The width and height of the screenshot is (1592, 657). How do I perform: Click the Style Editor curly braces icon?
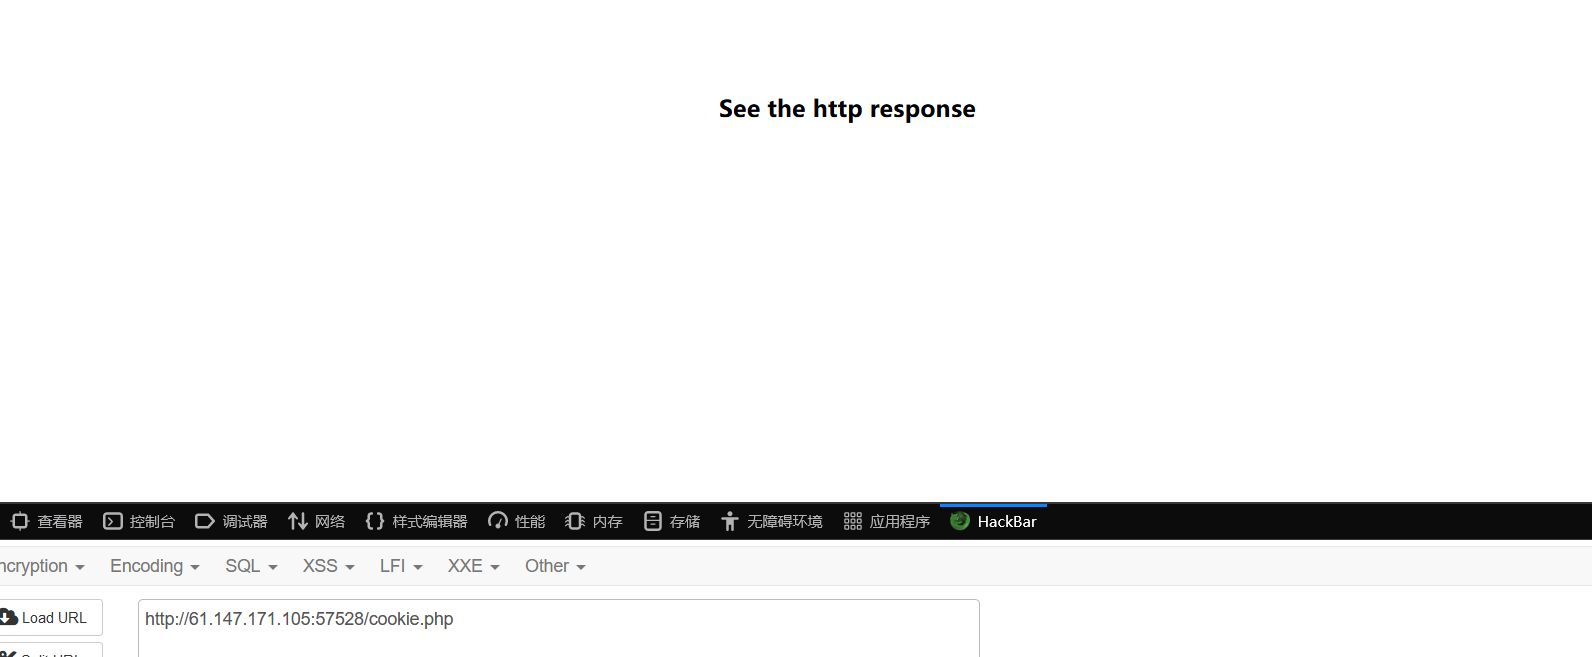click(375, 521)
